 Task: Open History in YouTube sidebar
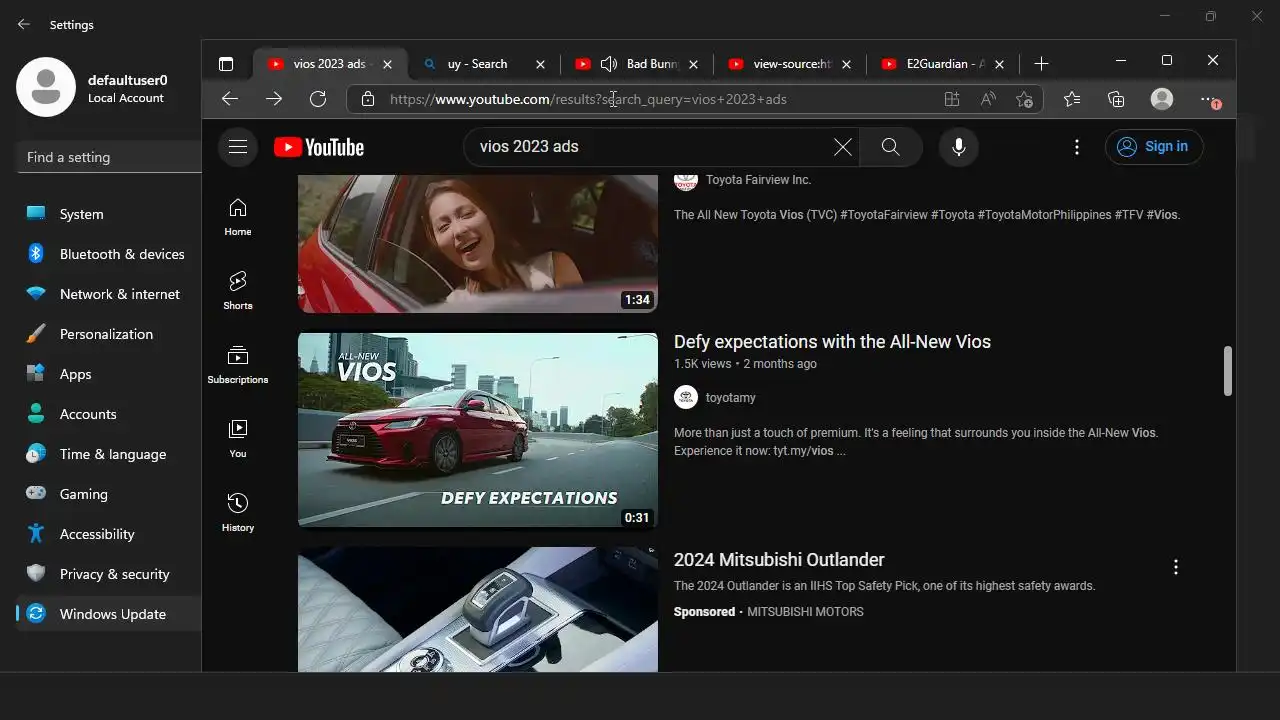click(x=238, y=513)
